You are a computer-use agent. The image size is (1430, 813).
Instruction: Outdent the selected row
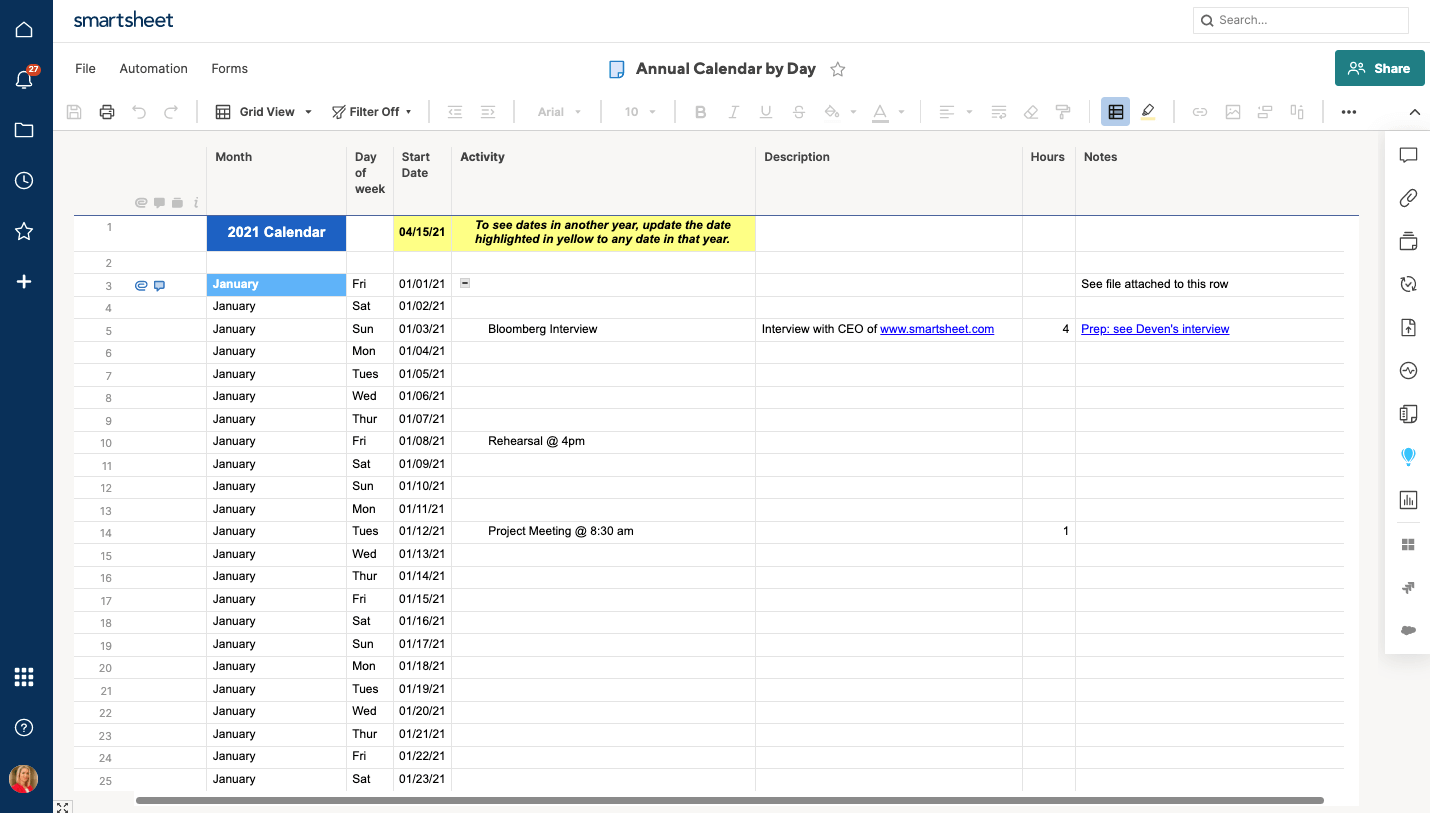[455, 112]
